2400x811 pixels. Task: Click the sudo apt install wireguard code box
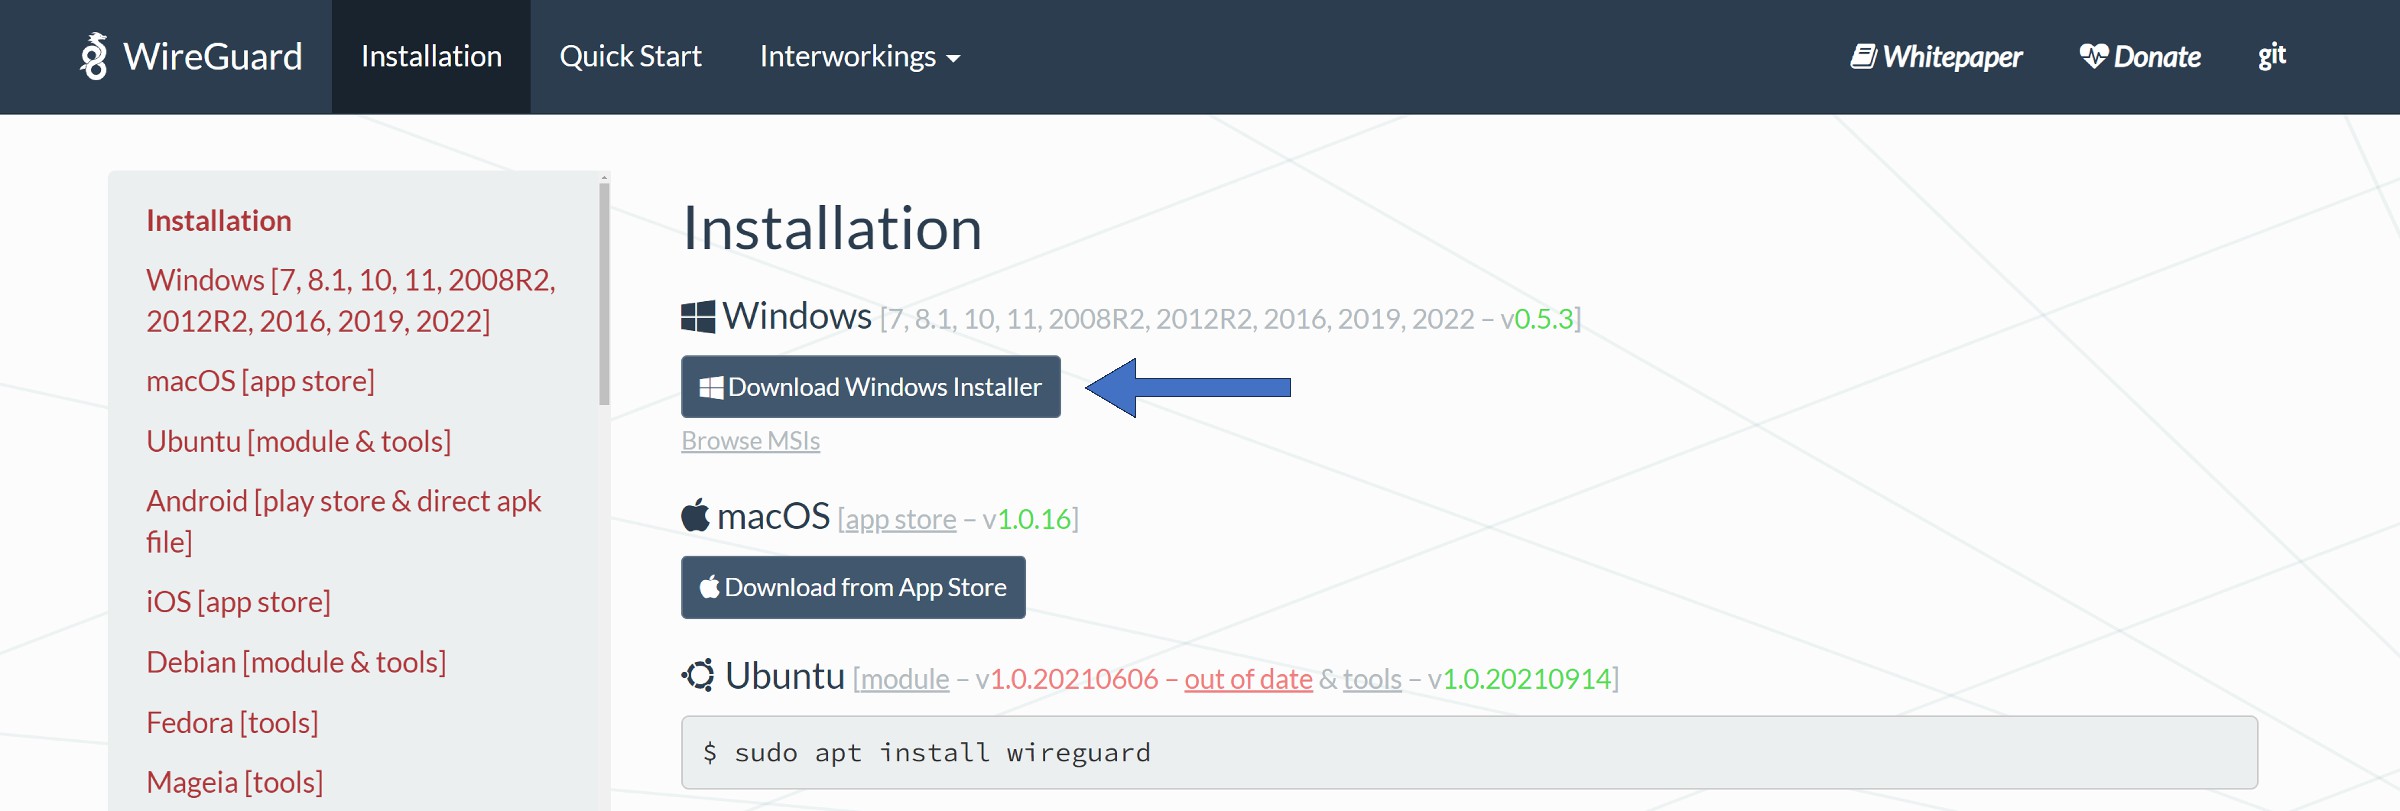pyautogui.click(x=1469, y=752)
